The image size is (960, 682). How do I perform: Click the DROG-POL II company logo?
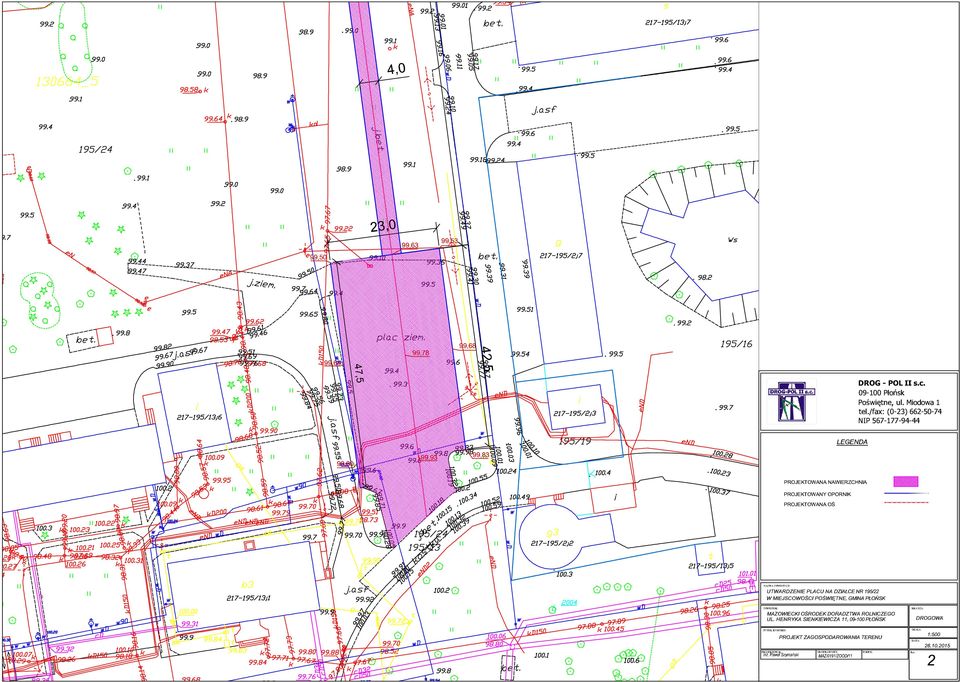[791, 401]
